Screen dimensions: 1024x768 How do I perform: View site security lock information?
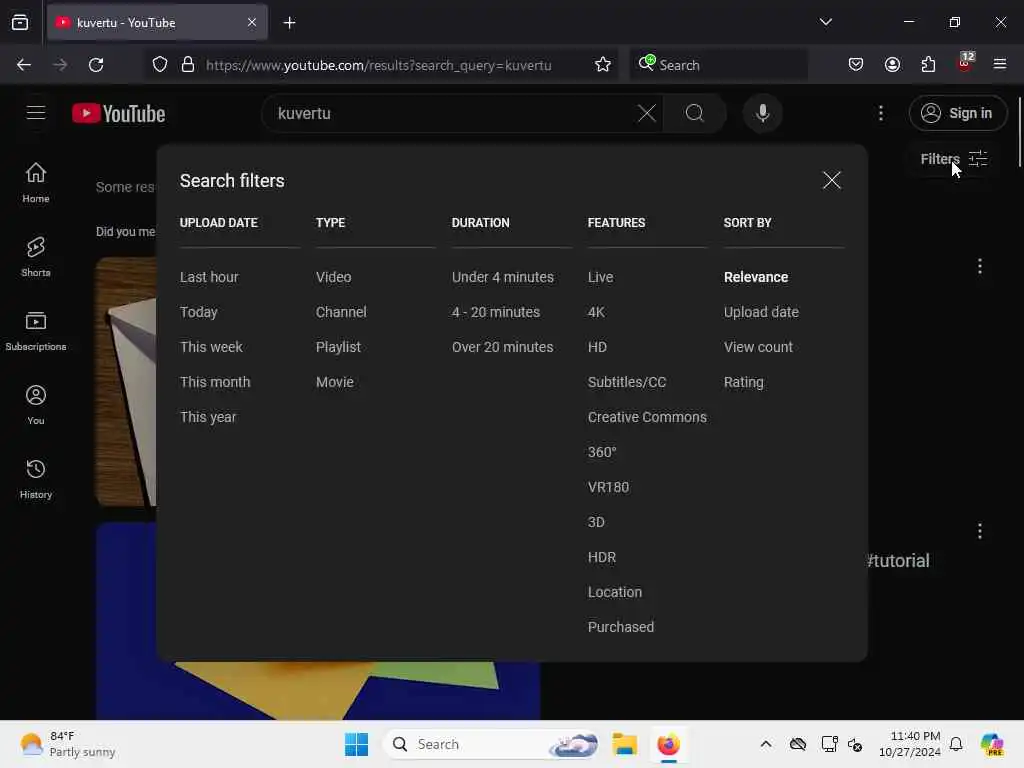click(x=188, y=65)
